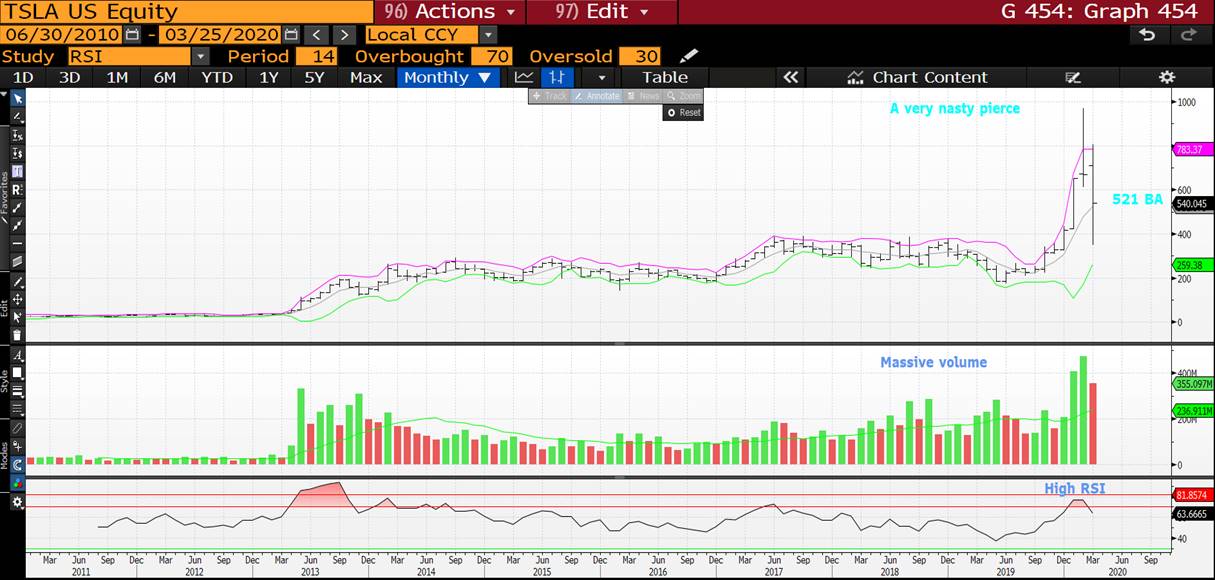Open left toolbar settings gear
This screenshot has height=580, width=1215.
click(x=17, y=502)
